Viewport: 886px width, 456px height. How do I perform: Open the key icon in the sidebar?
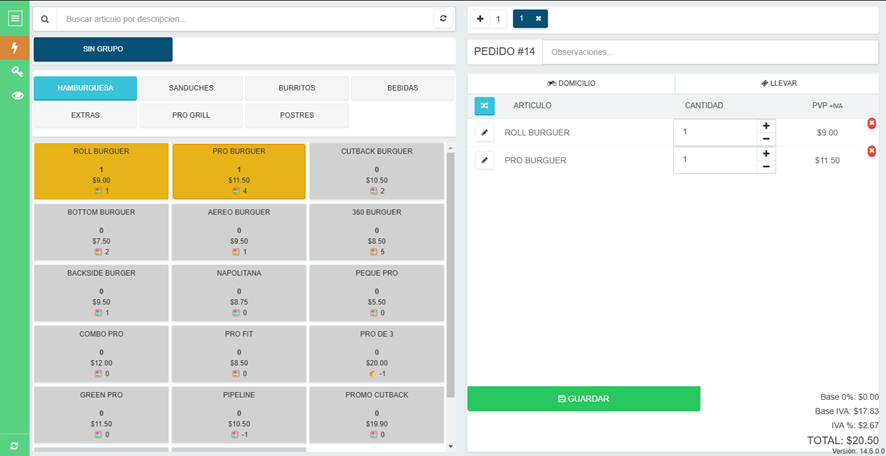[17, 71]
